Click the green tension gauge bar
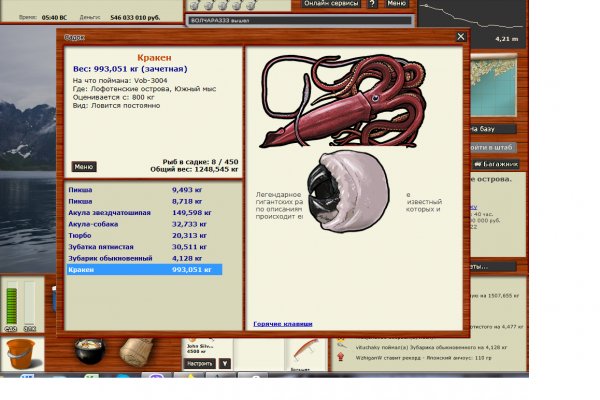 tap(12, 305)
